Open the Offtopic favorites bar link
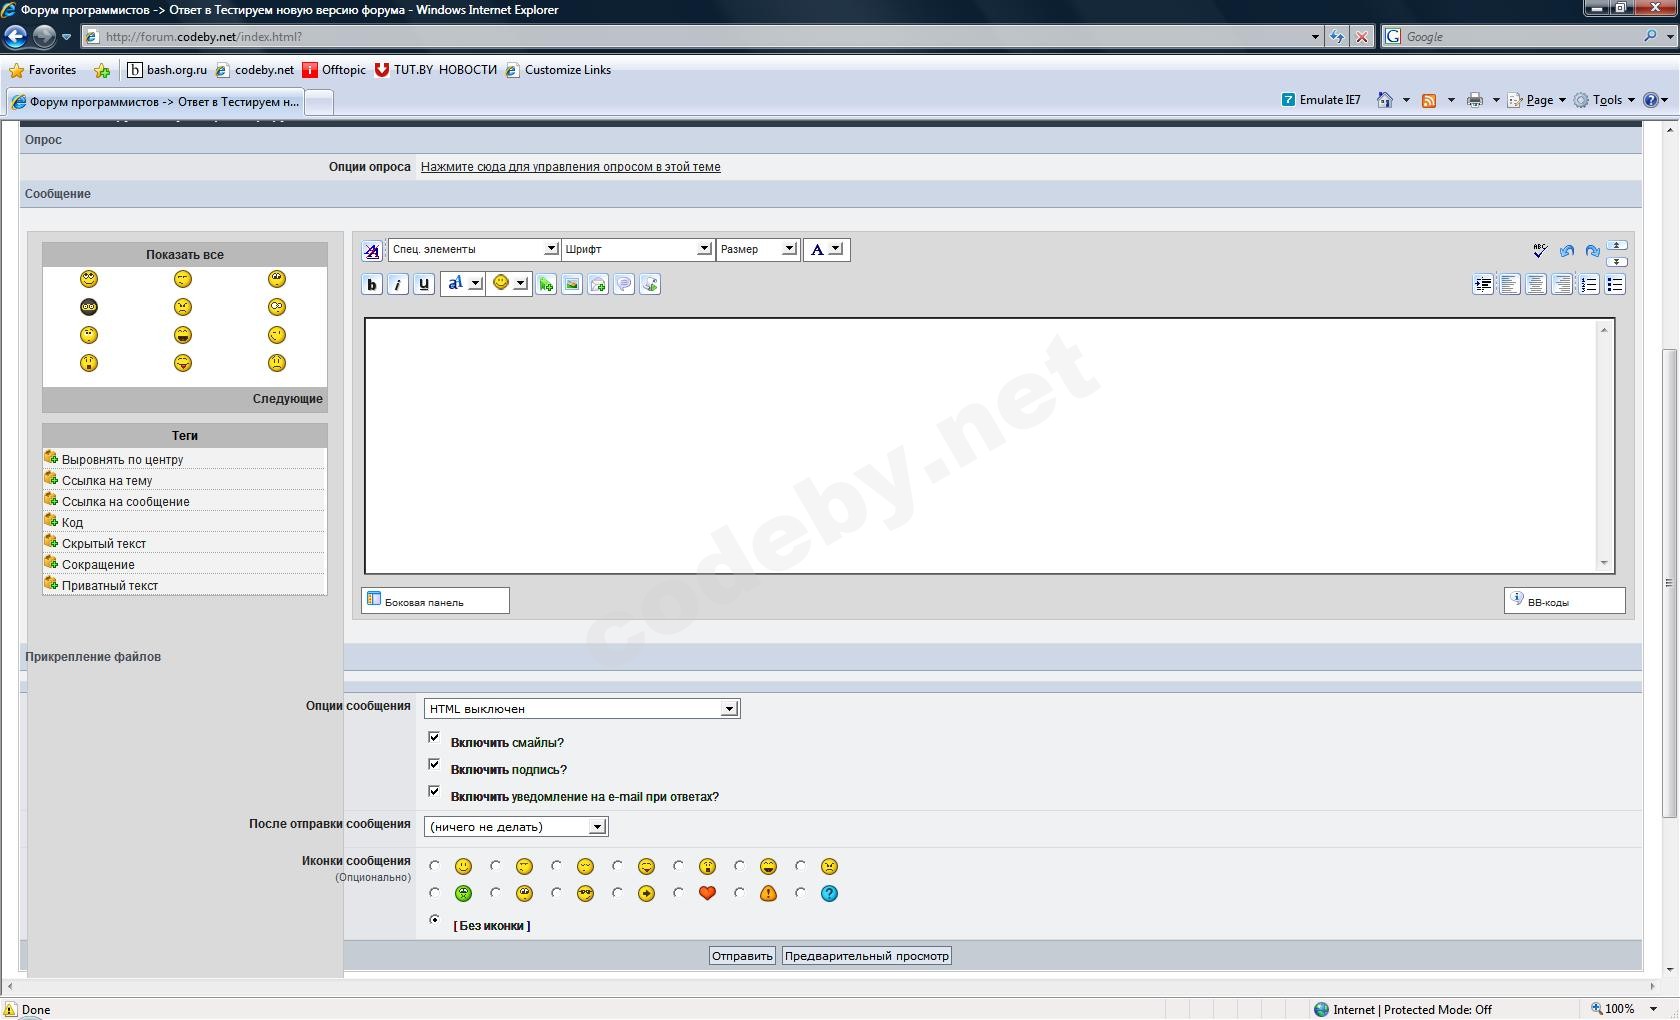Image resolution: width=1680 pixels, height=1020 pixels. (334, 70)
